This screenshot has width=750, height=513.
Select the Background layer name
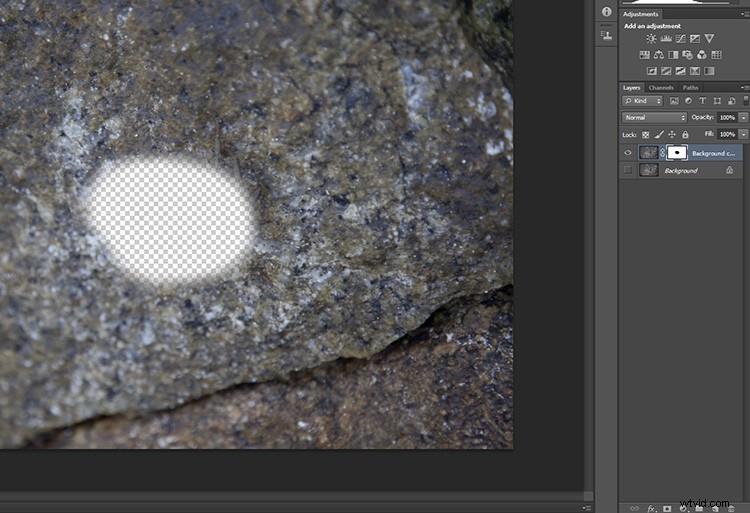681,171
